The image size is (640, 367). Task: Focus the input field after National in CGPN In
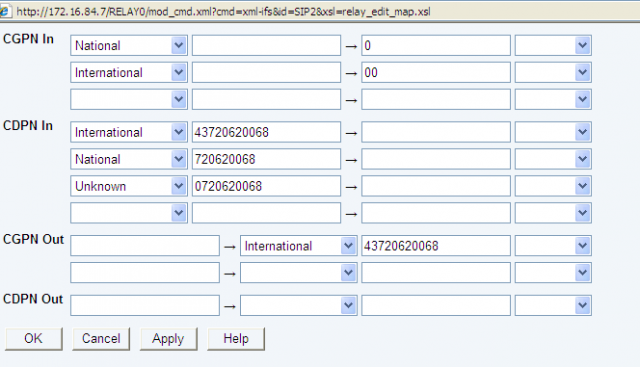point(266,46)
